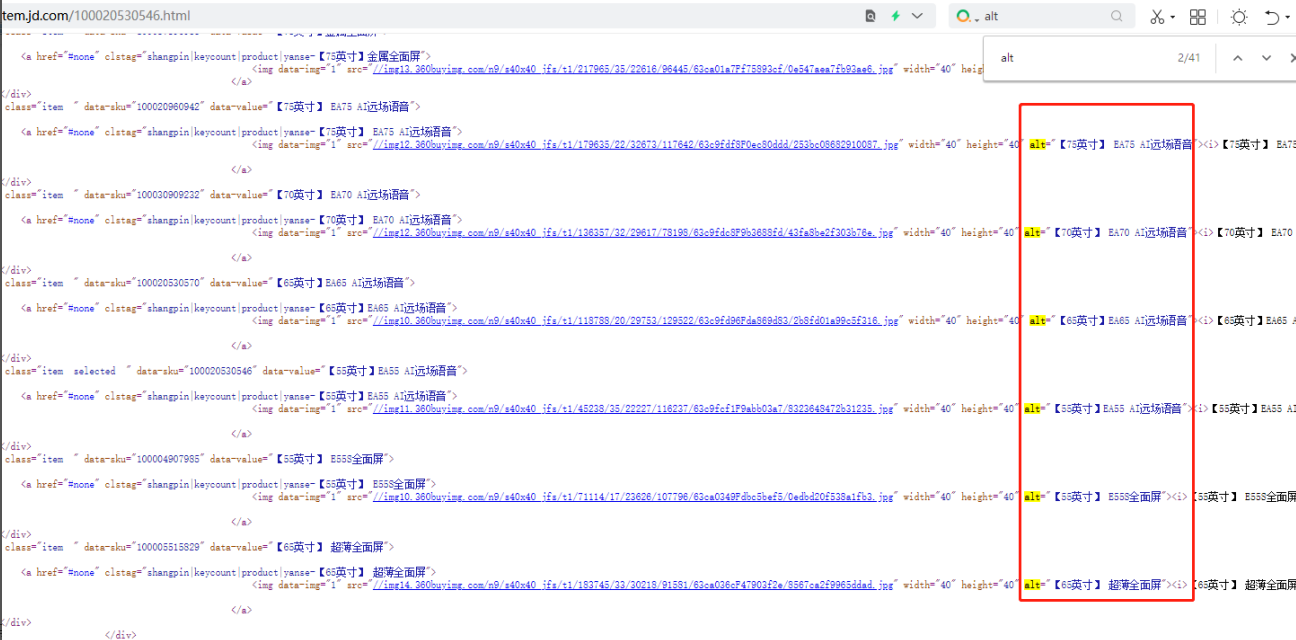Viewport: 1296px width, 640px height.
Task: Click the find bar input containing "alt"
Action: pyautogui.click(x=1080, y=58)
